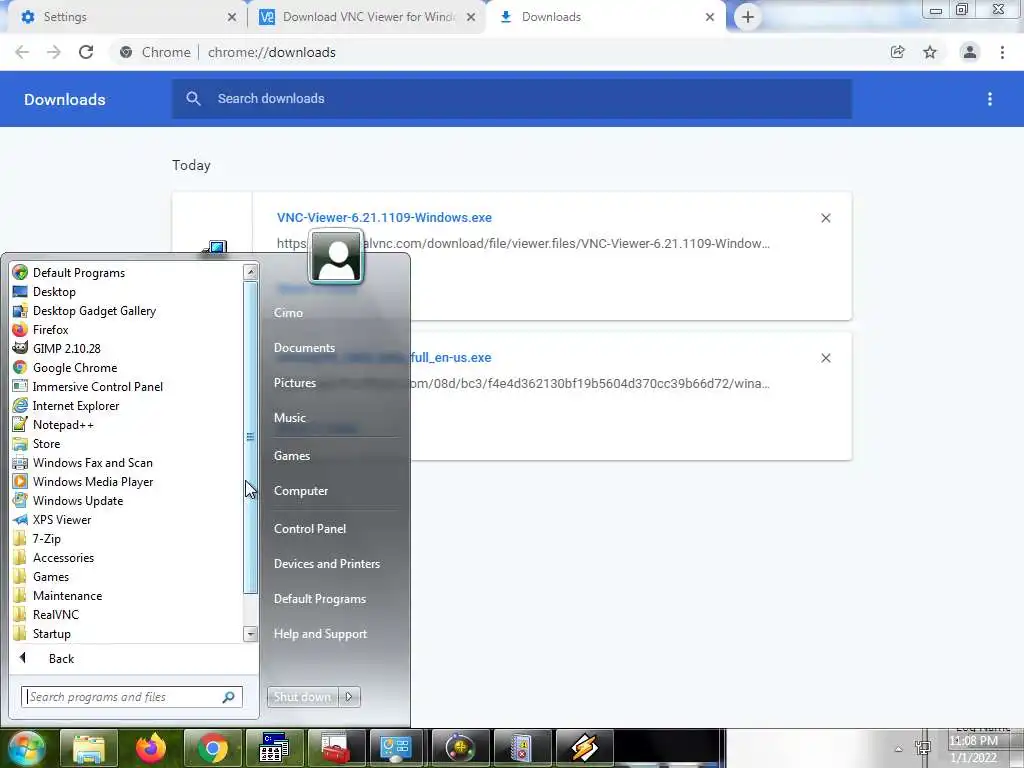The width and height of the screenshot is (1024, 768).
Task: Open Help and Support
Action: tap(320, 633)
